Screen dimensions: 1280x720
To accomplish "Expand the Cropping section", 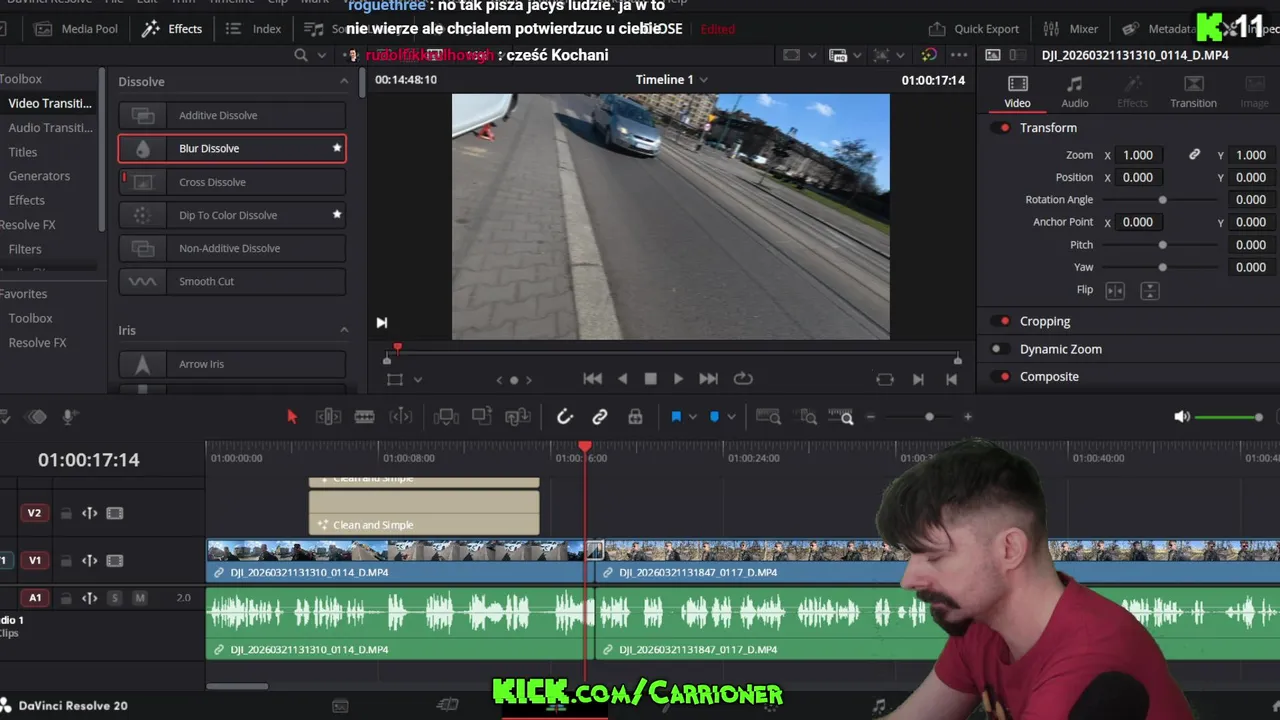I will click(x=1045, y=321).
